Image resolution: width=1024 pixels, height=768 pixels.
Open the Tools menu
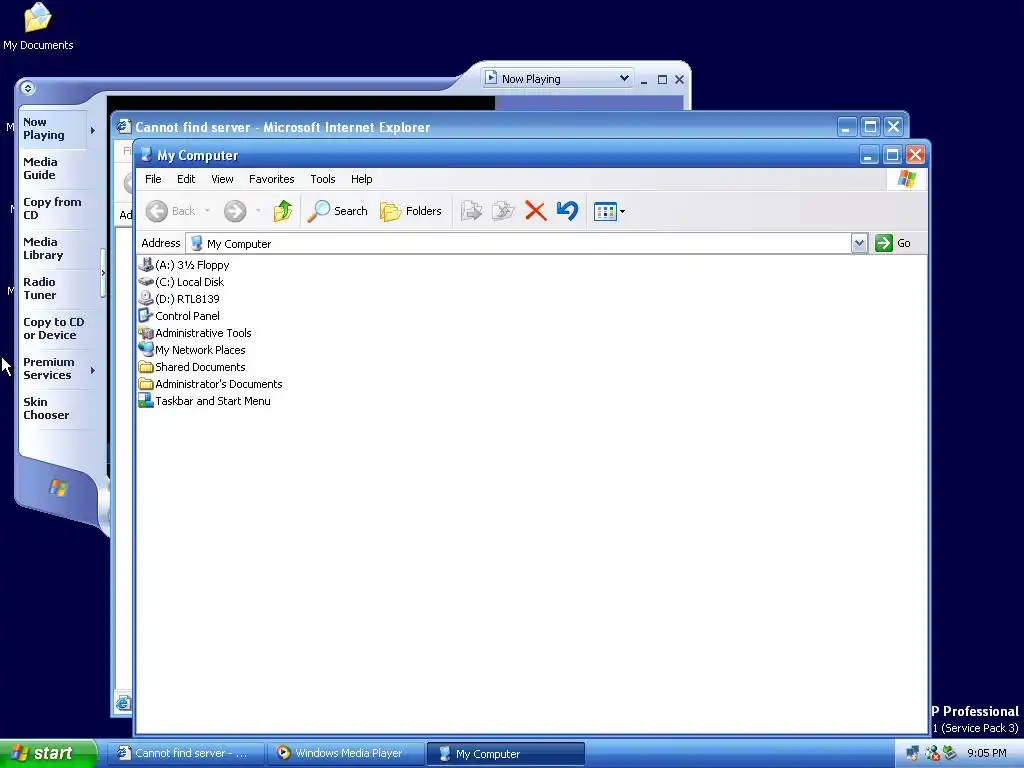click(323, 179)
